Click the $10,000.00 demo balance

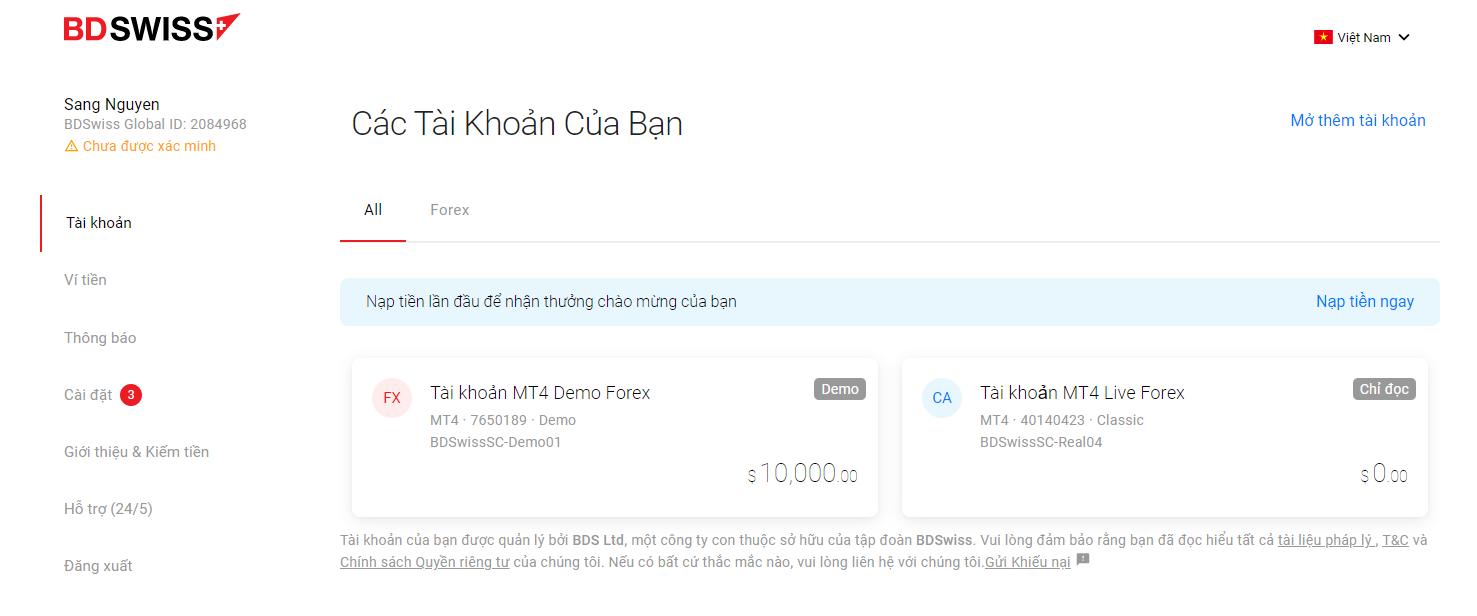803,474
